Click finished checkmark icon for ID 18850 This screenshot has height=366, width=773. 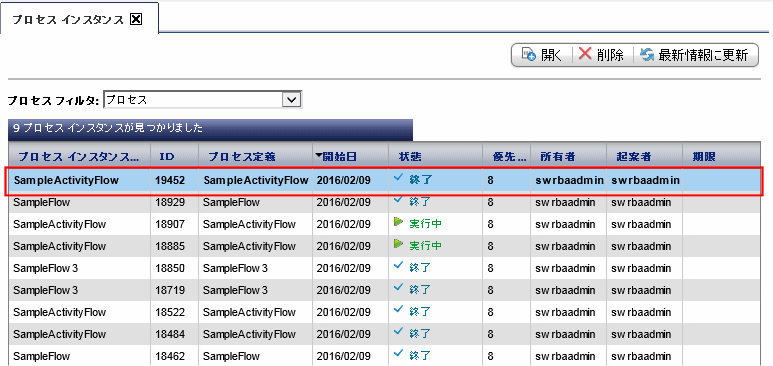pyautogui.click(x=398, y=266)
